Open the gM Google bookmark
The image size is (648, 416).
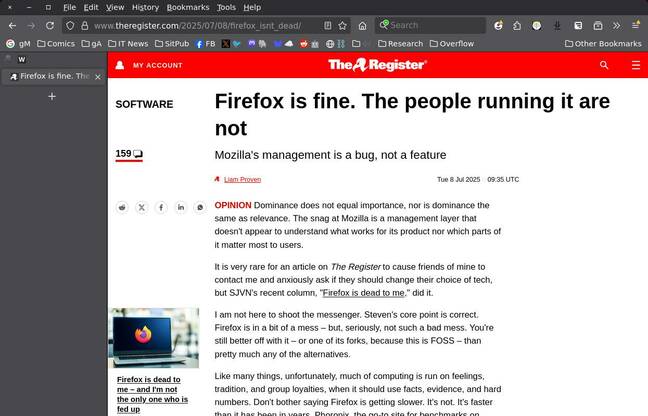click(x=18, y=44)
